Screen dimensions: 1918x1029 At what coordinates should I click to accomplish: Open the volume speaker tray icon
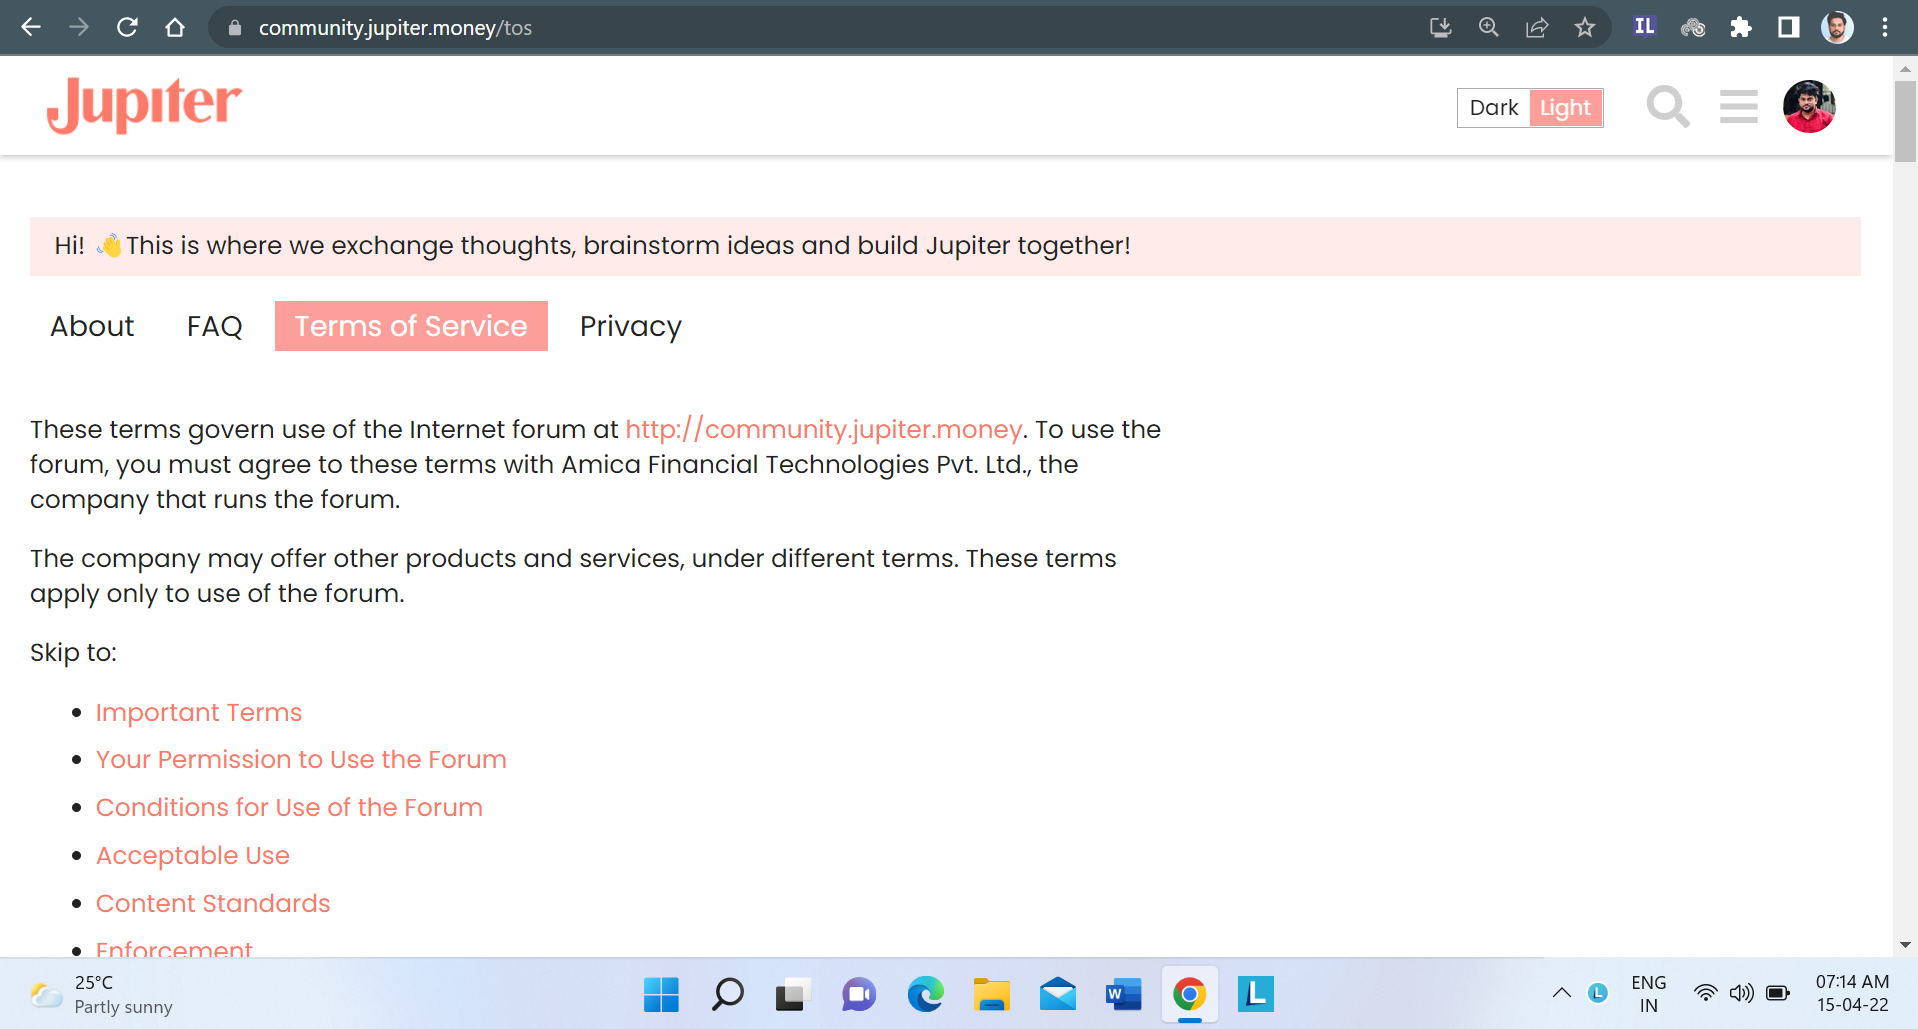tap(1742, 993)
